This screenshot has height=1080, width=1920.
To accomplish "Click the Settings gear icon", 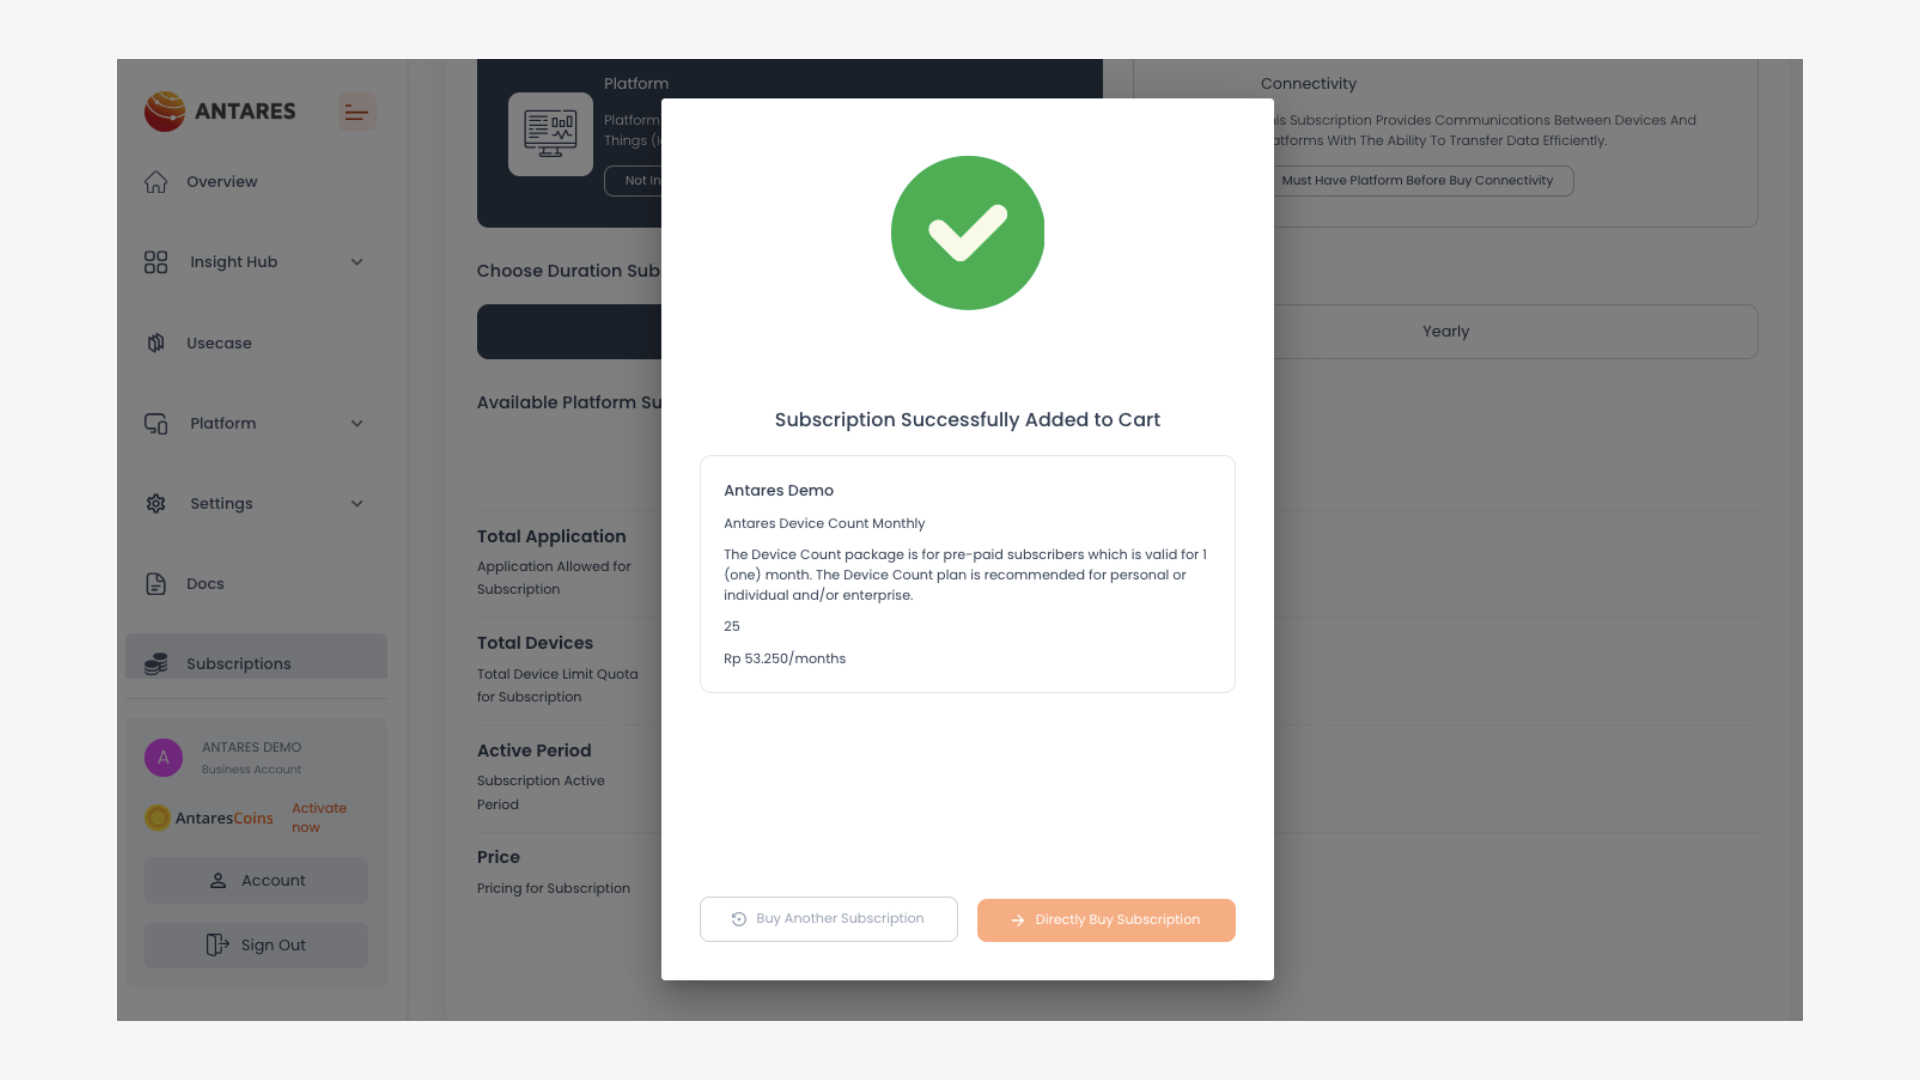I will [156, 504].
